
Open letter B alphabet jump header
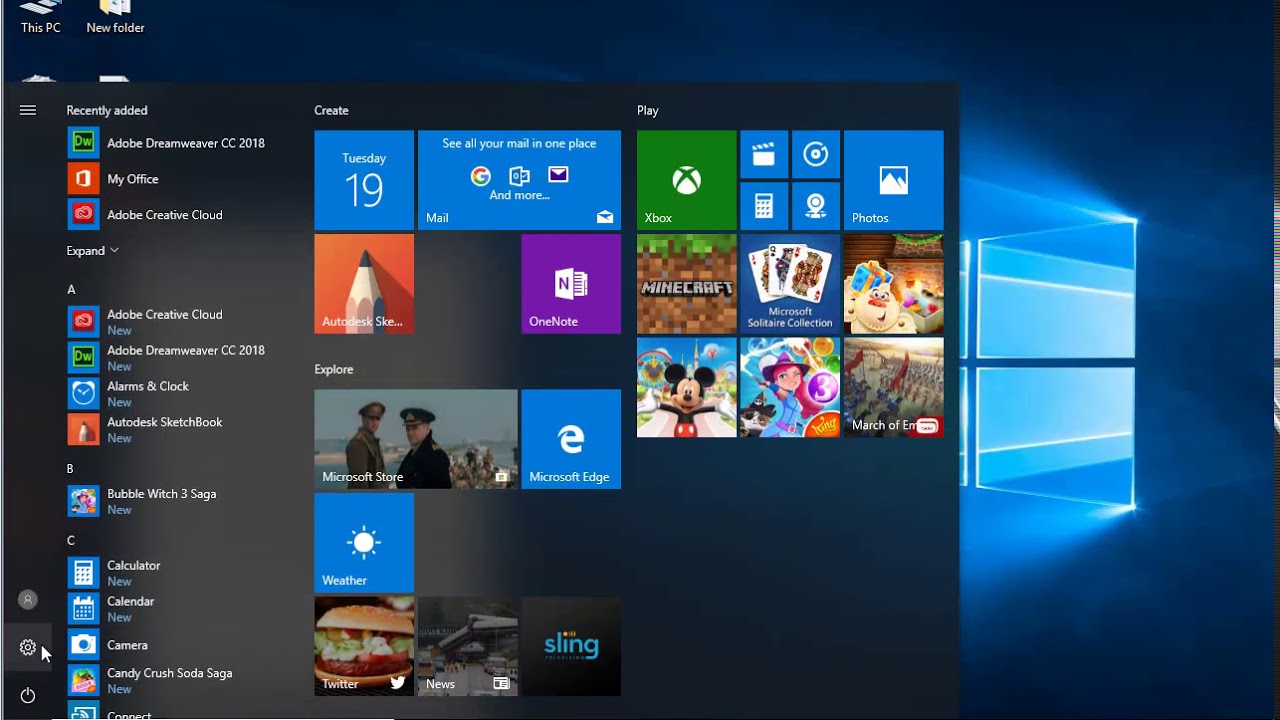[x=70, y=469]
